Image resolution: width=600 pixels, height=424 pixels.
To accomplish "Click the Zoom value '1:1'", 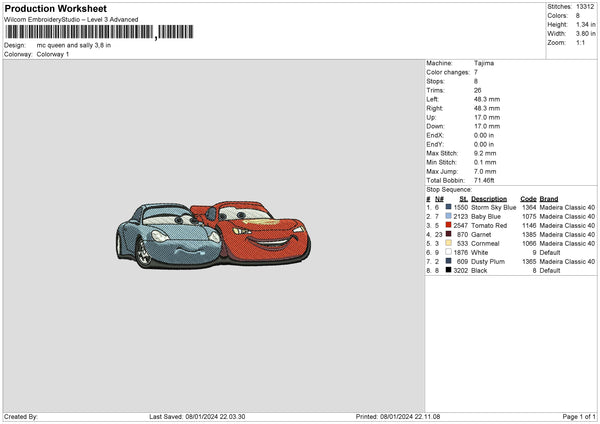I will point(580,42).
